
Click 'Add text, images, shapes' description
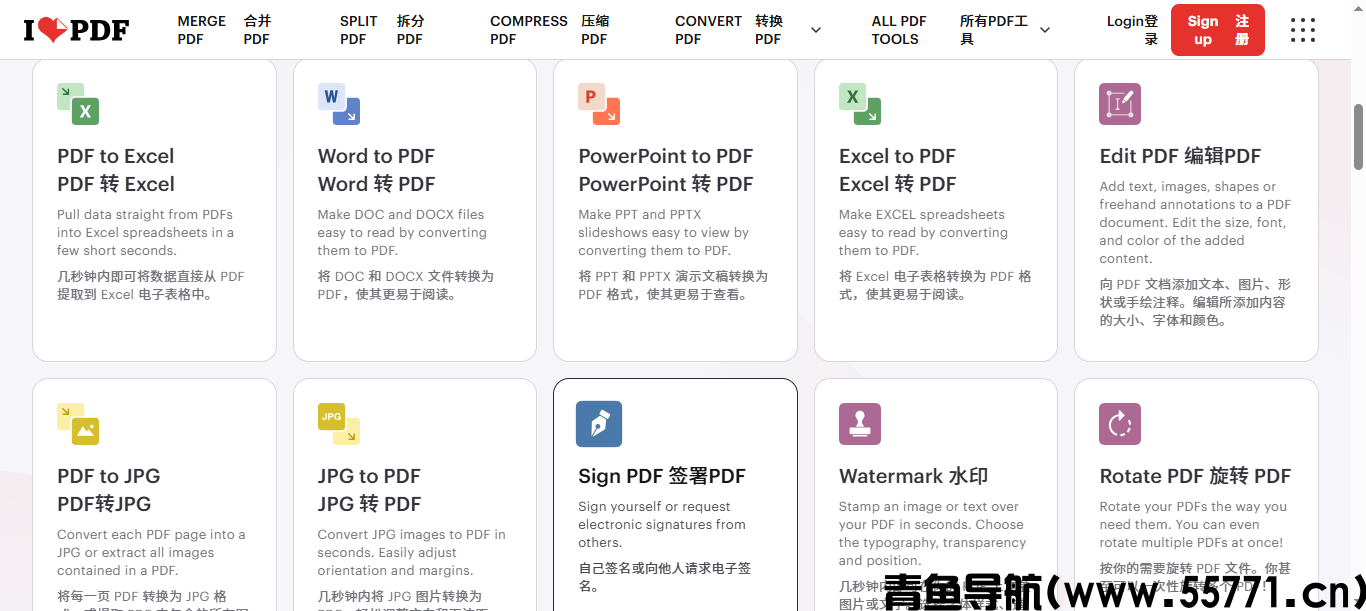(1195, 222)
